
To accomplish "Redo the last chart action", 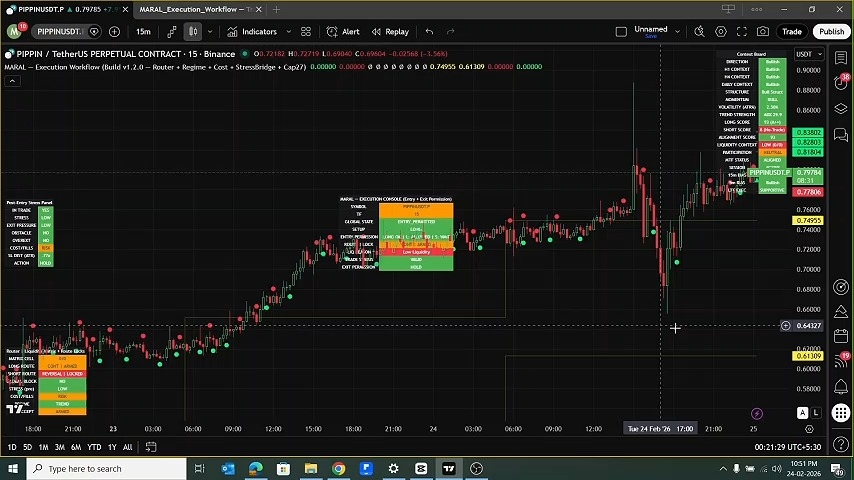I will [x=450, y=32].
